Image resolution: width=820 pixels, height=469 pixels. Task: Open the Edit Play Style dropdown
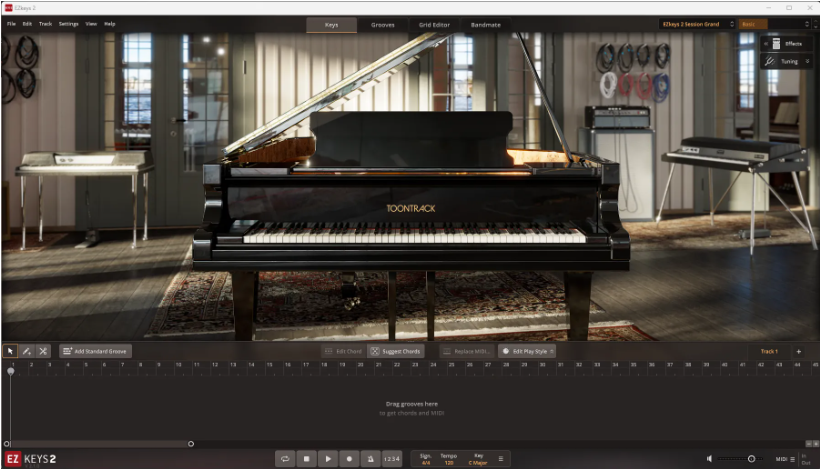click(527, 351)
